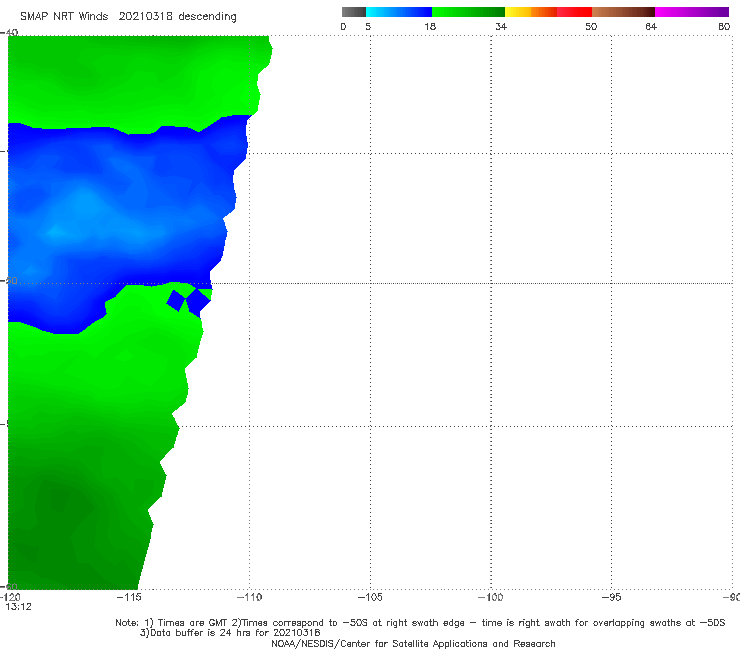Screen dimensions: 740x650
Task: Click the color bar label '5'
Action: coord(368,26)
